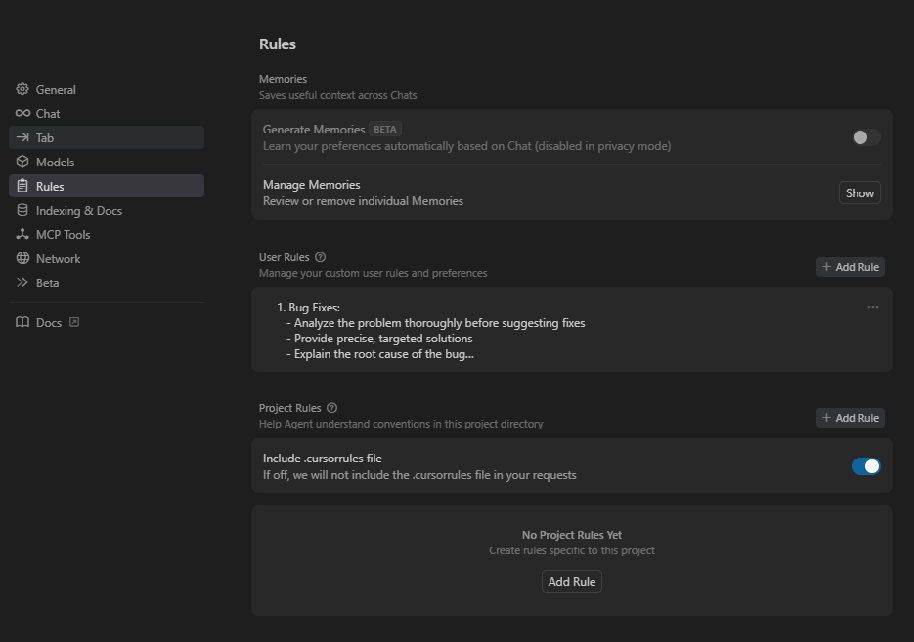Click Show to review individual Memories
The image size is (914, 642).
click(x=858, y=192)
